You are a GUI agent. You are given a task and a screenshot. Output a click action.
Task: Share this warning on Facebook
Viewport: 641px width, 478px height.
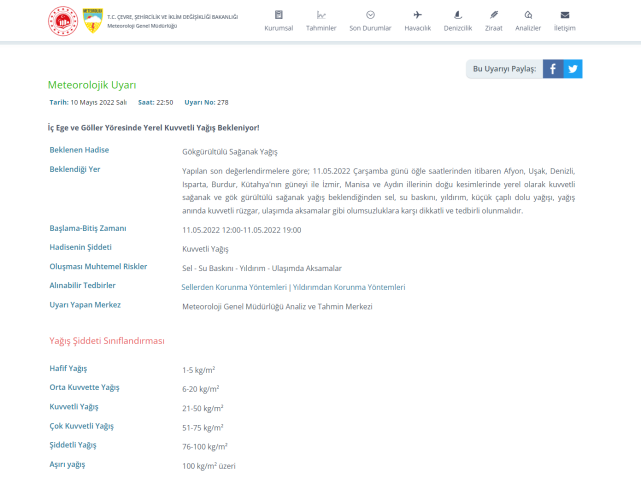click(553, 69)
